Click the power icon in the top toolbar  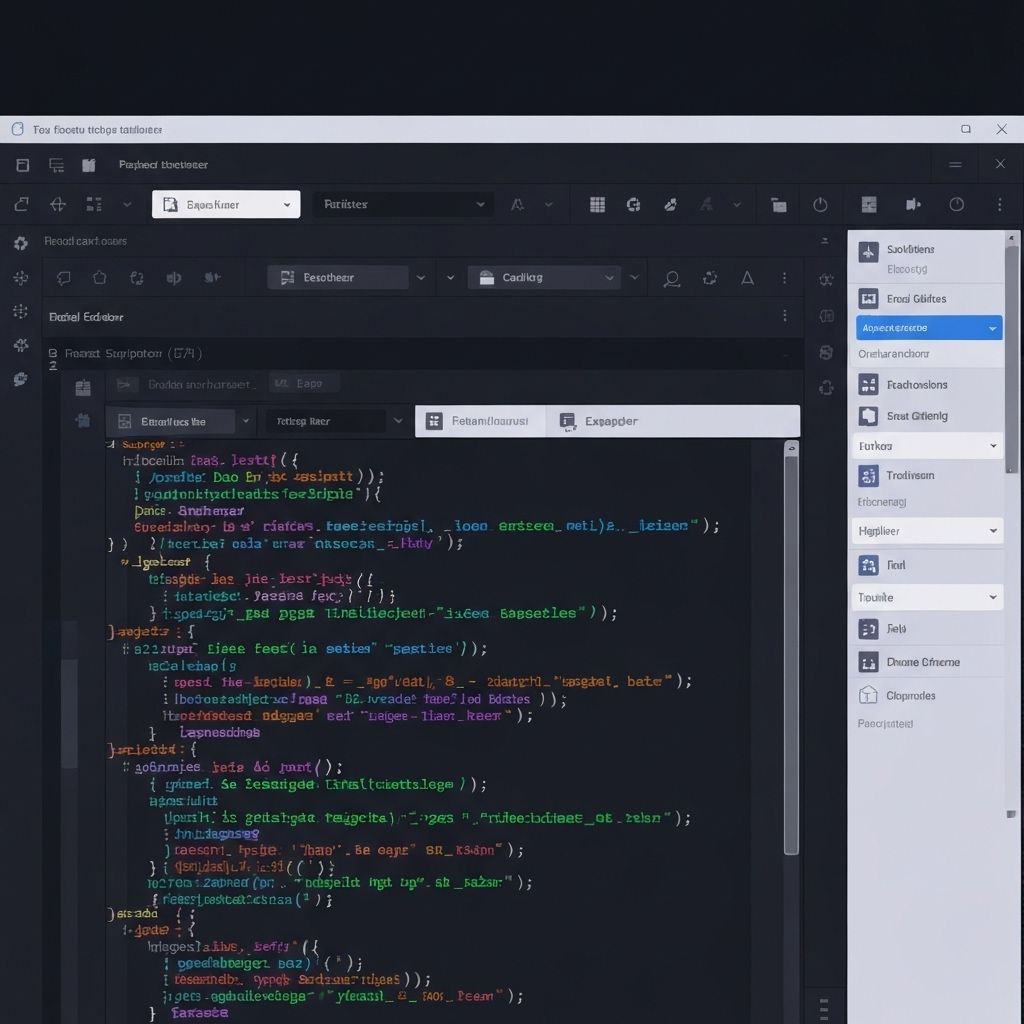820,205
